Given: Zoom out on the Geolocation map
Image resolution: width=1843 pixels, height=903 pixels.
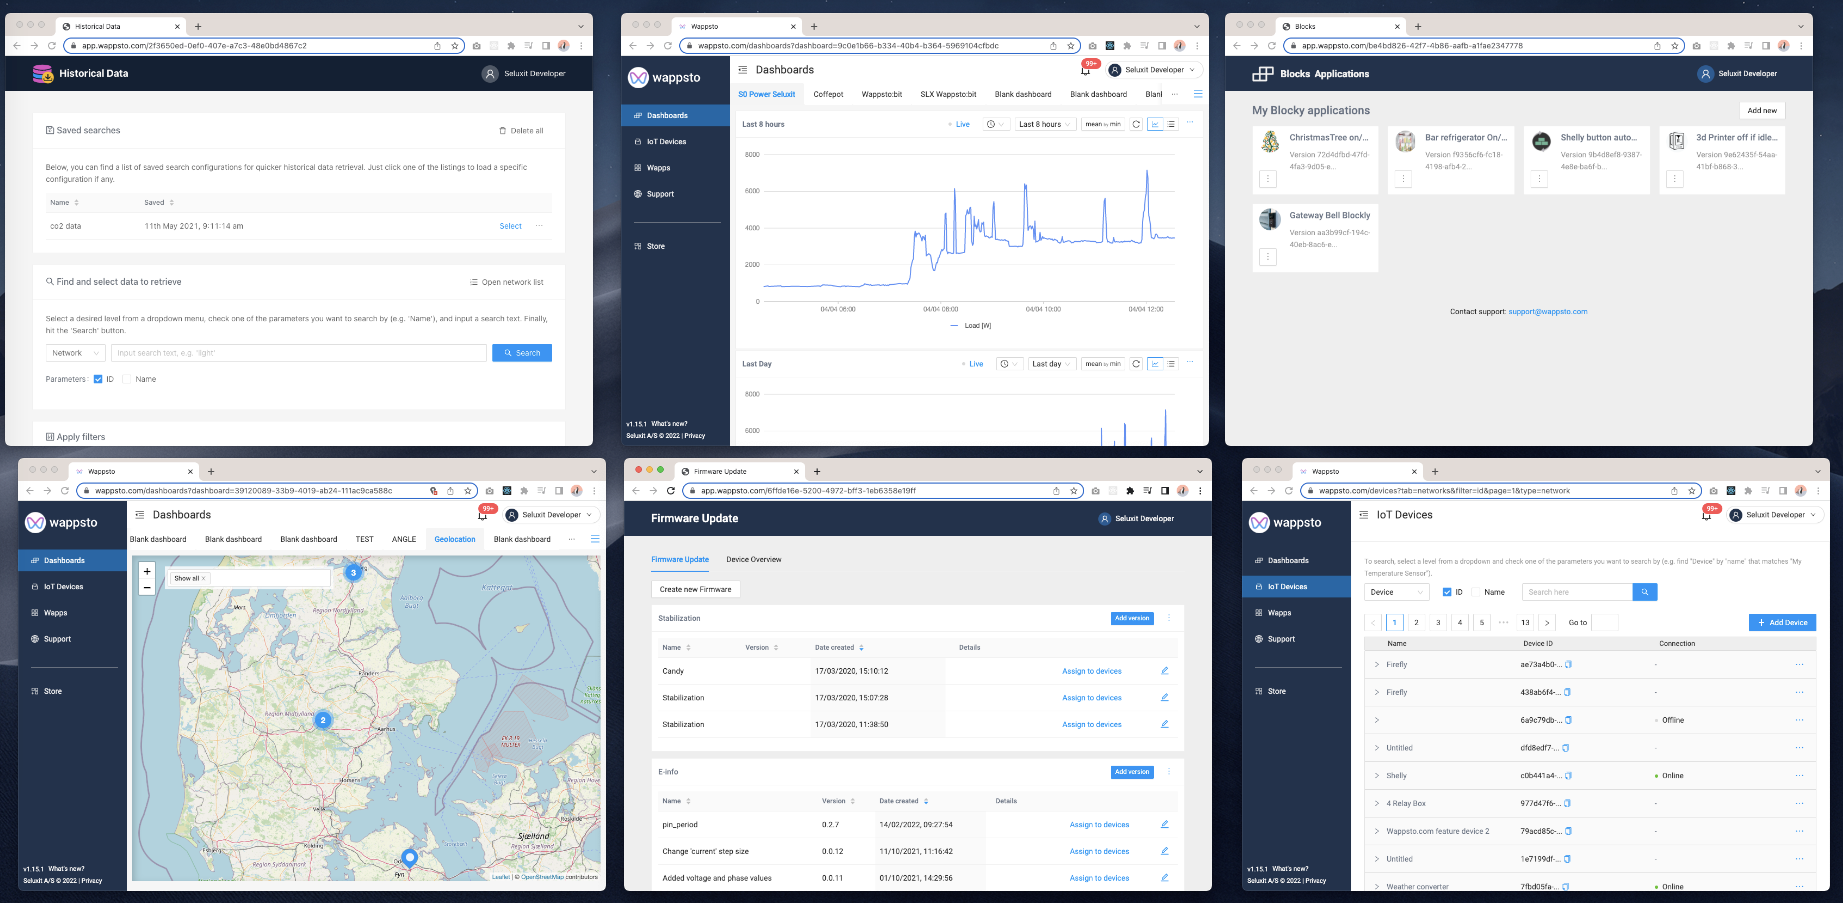Looking at the screenshot, I should pyautogui.click(x=147, y=587).
